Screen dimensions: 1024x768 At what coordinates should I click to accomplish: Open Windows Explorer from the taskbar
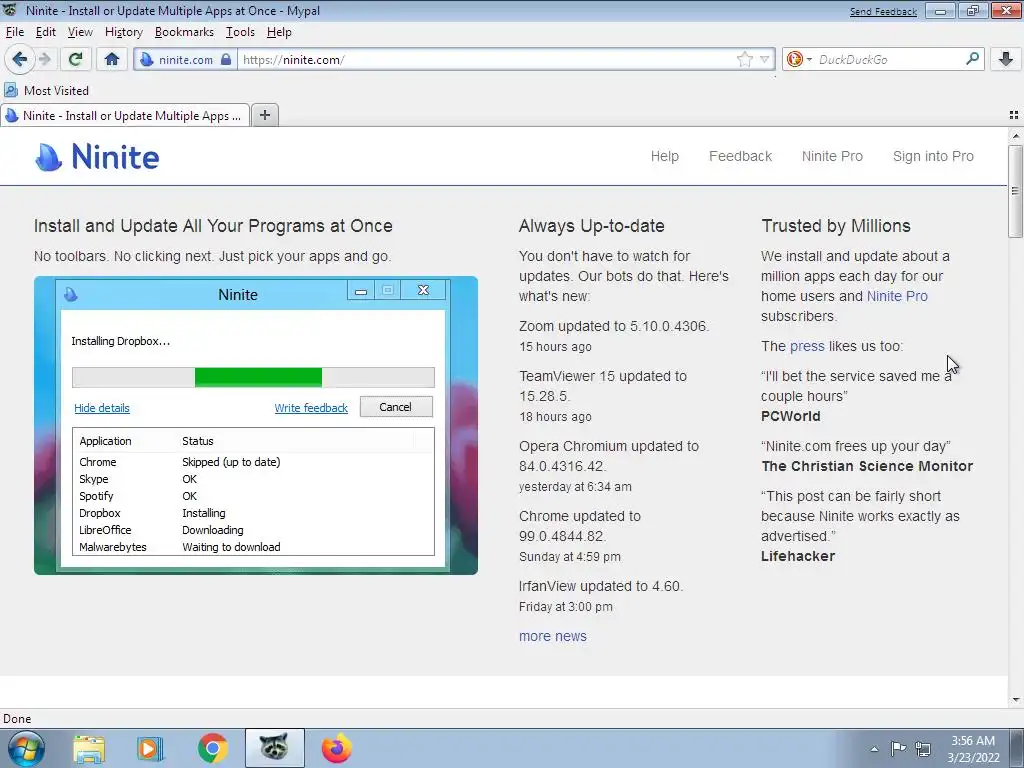[x=89, y=748]
